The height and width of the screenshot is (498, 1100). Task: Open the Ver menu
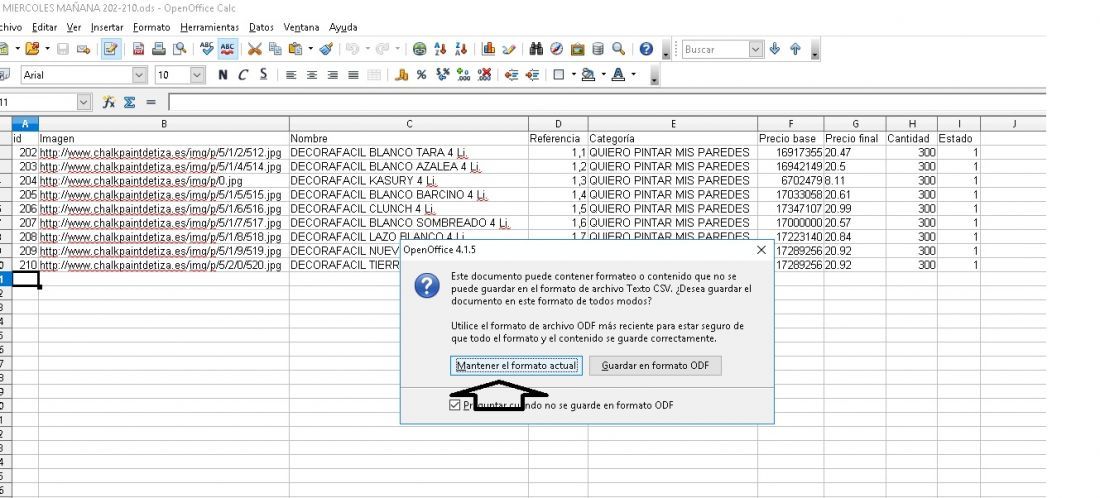pyautogui.click(x=74, y=27)
